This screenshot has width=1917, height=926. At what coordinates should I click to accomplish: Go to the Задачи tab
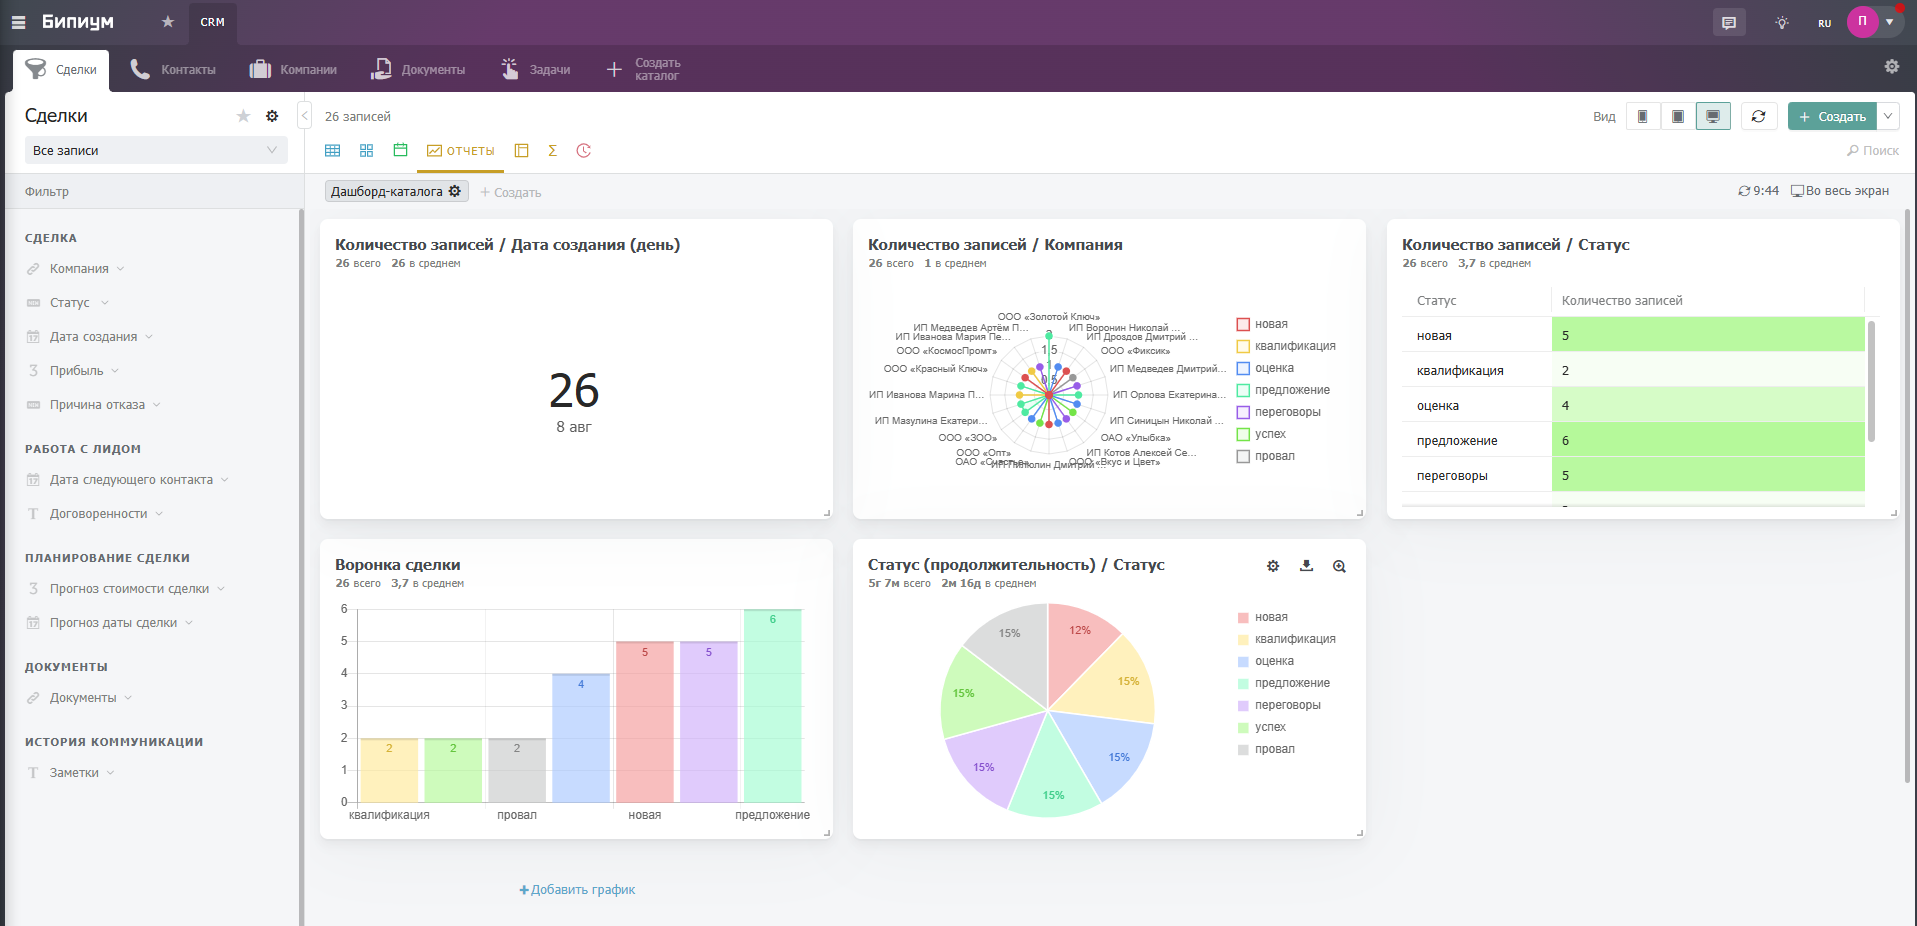click(536, 69)
